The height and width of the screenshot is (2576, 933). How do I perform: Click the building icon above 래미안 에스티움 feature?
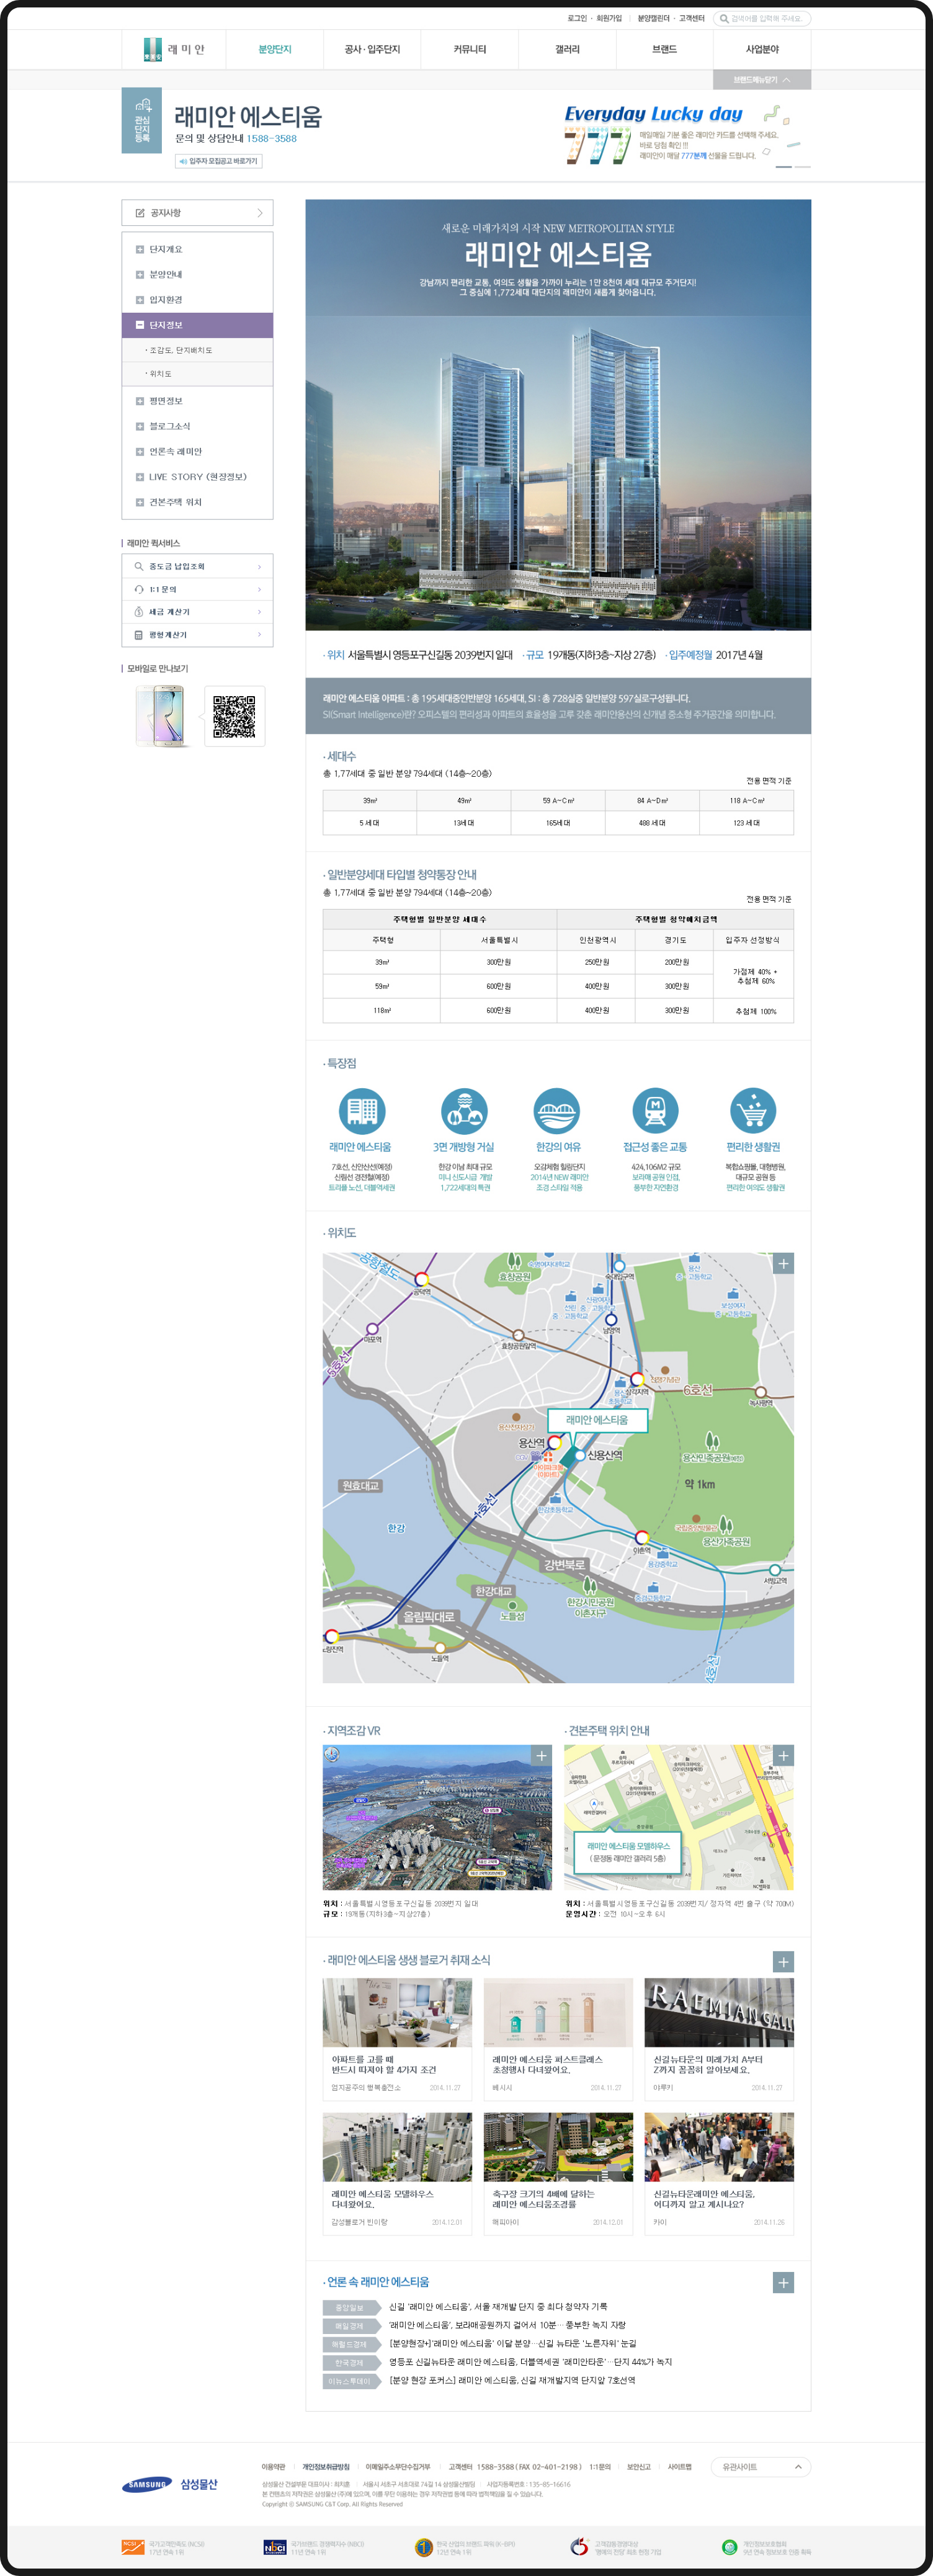[x=362, y=1111]
